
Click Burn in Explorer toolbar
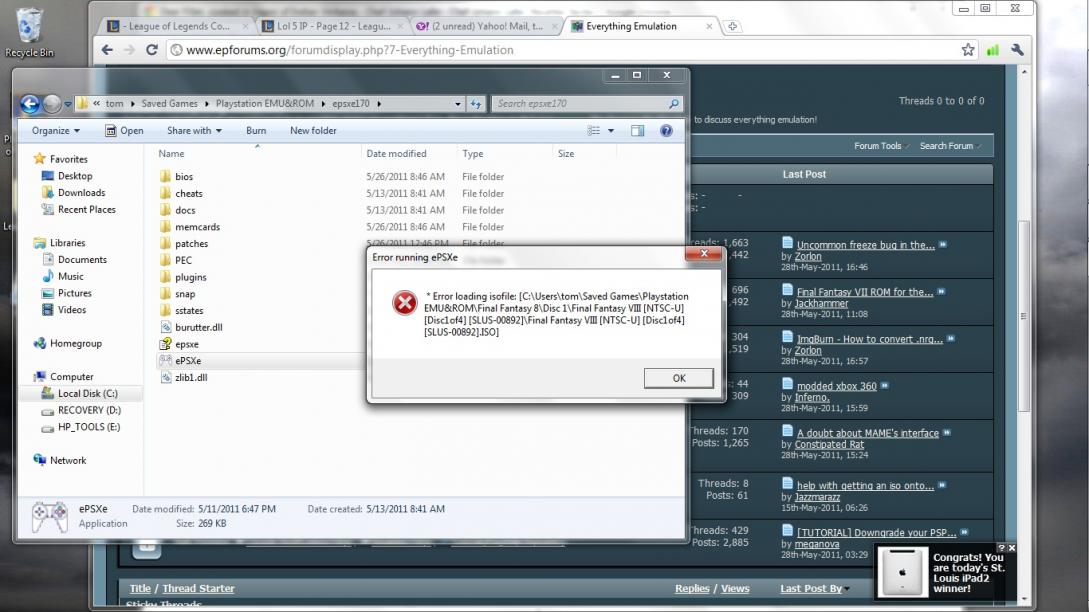coord(256,131)
